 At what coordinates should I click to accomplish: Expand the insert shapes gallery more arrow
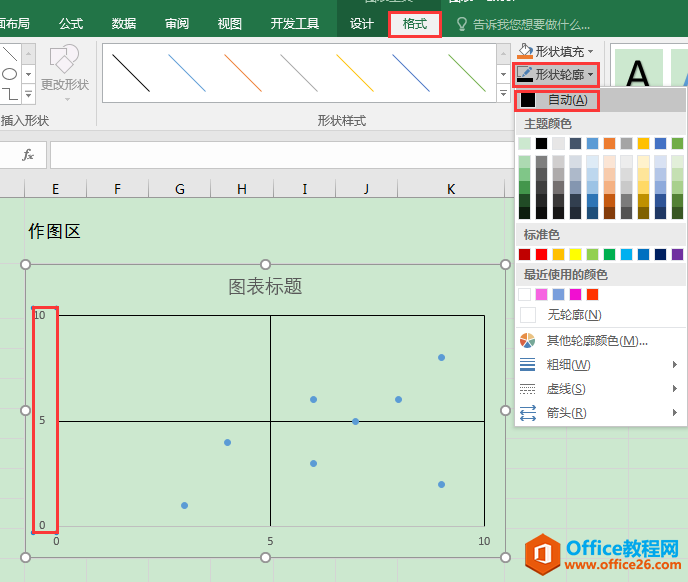[28, 94]
